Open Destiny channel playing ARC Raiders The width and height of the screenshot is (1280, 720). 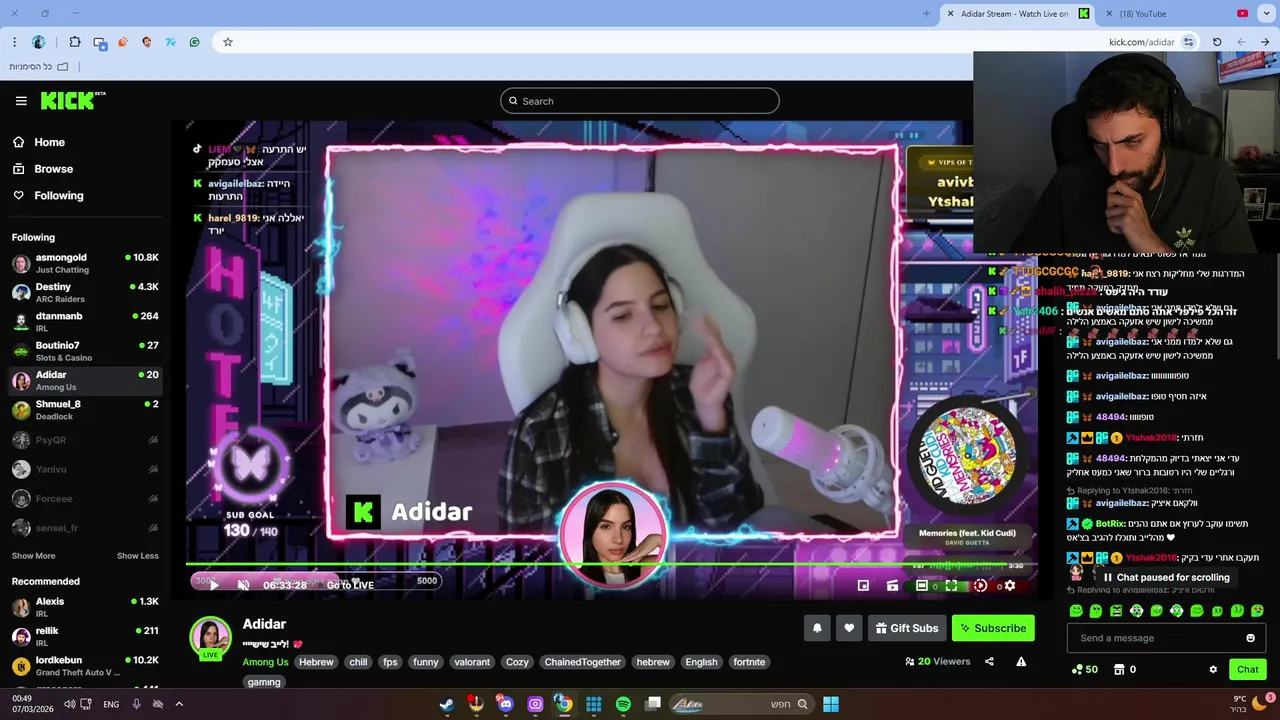pyautogui.click(x=85, y=292)
